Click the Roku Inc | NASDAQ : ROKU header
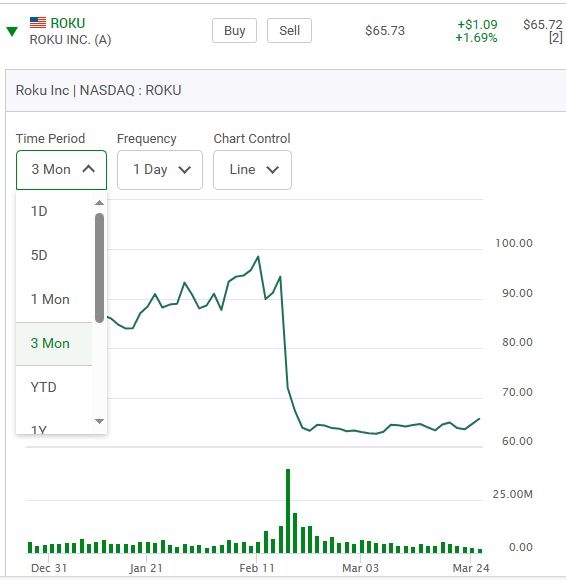Viewport: 566px width, 580px height. coord(98,90)
